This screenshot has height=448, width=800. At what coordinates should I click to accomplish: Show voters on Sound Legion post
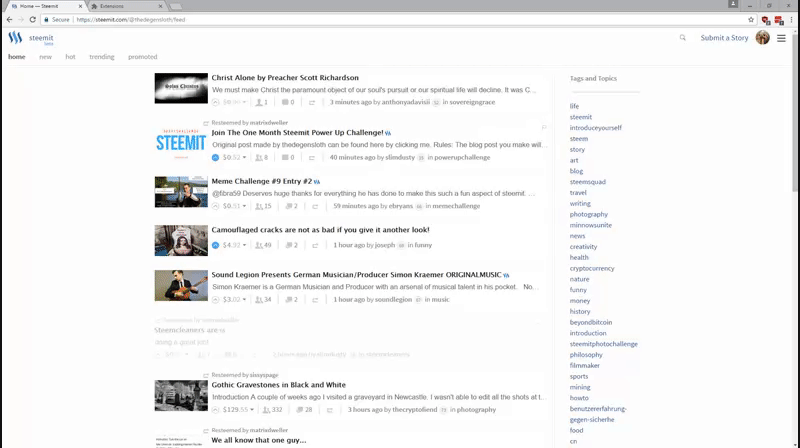(263, 300)
